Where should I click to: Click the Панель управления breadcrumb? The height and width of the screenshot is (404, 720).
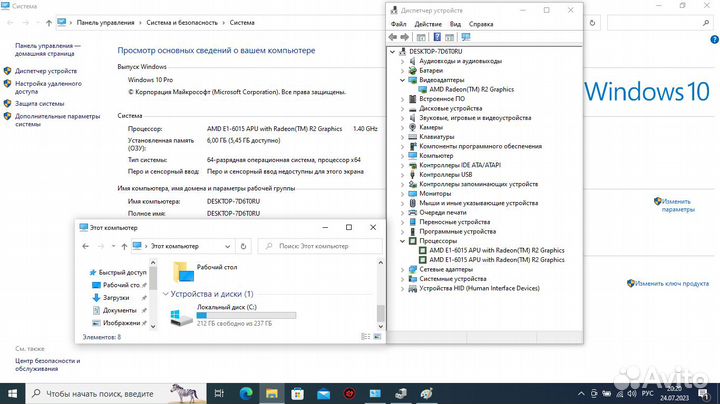tap(106, 22)
